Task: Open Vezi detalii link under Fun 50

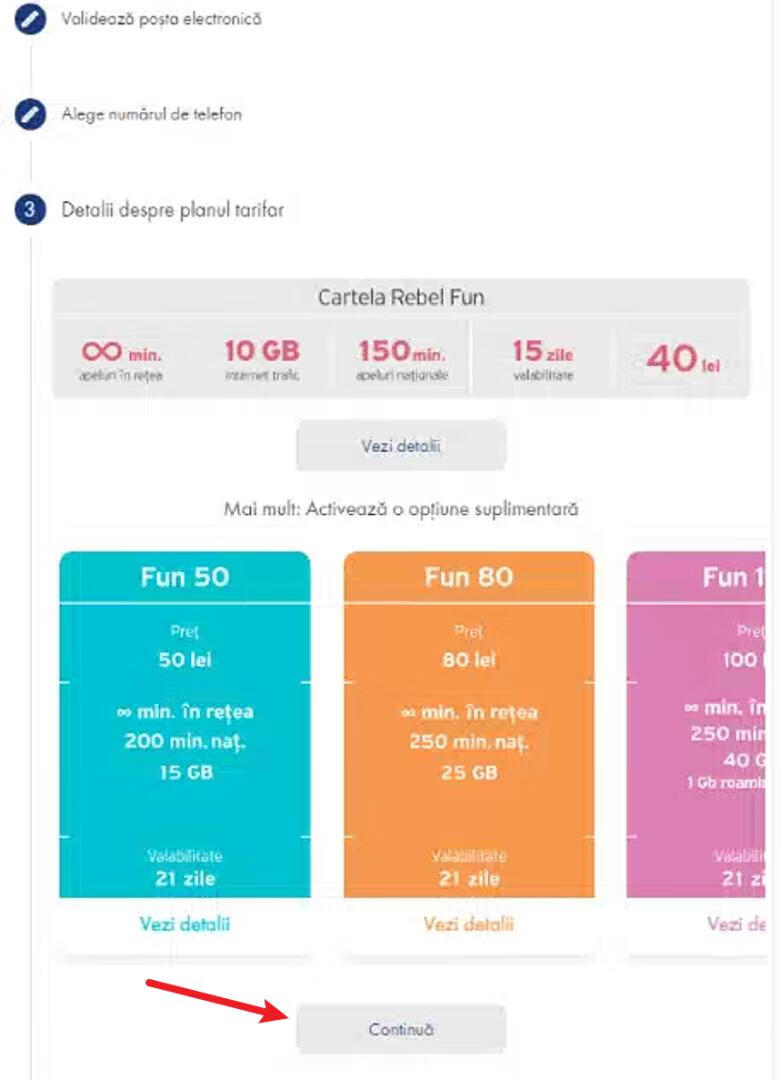Action: click(x=185, y=924)
